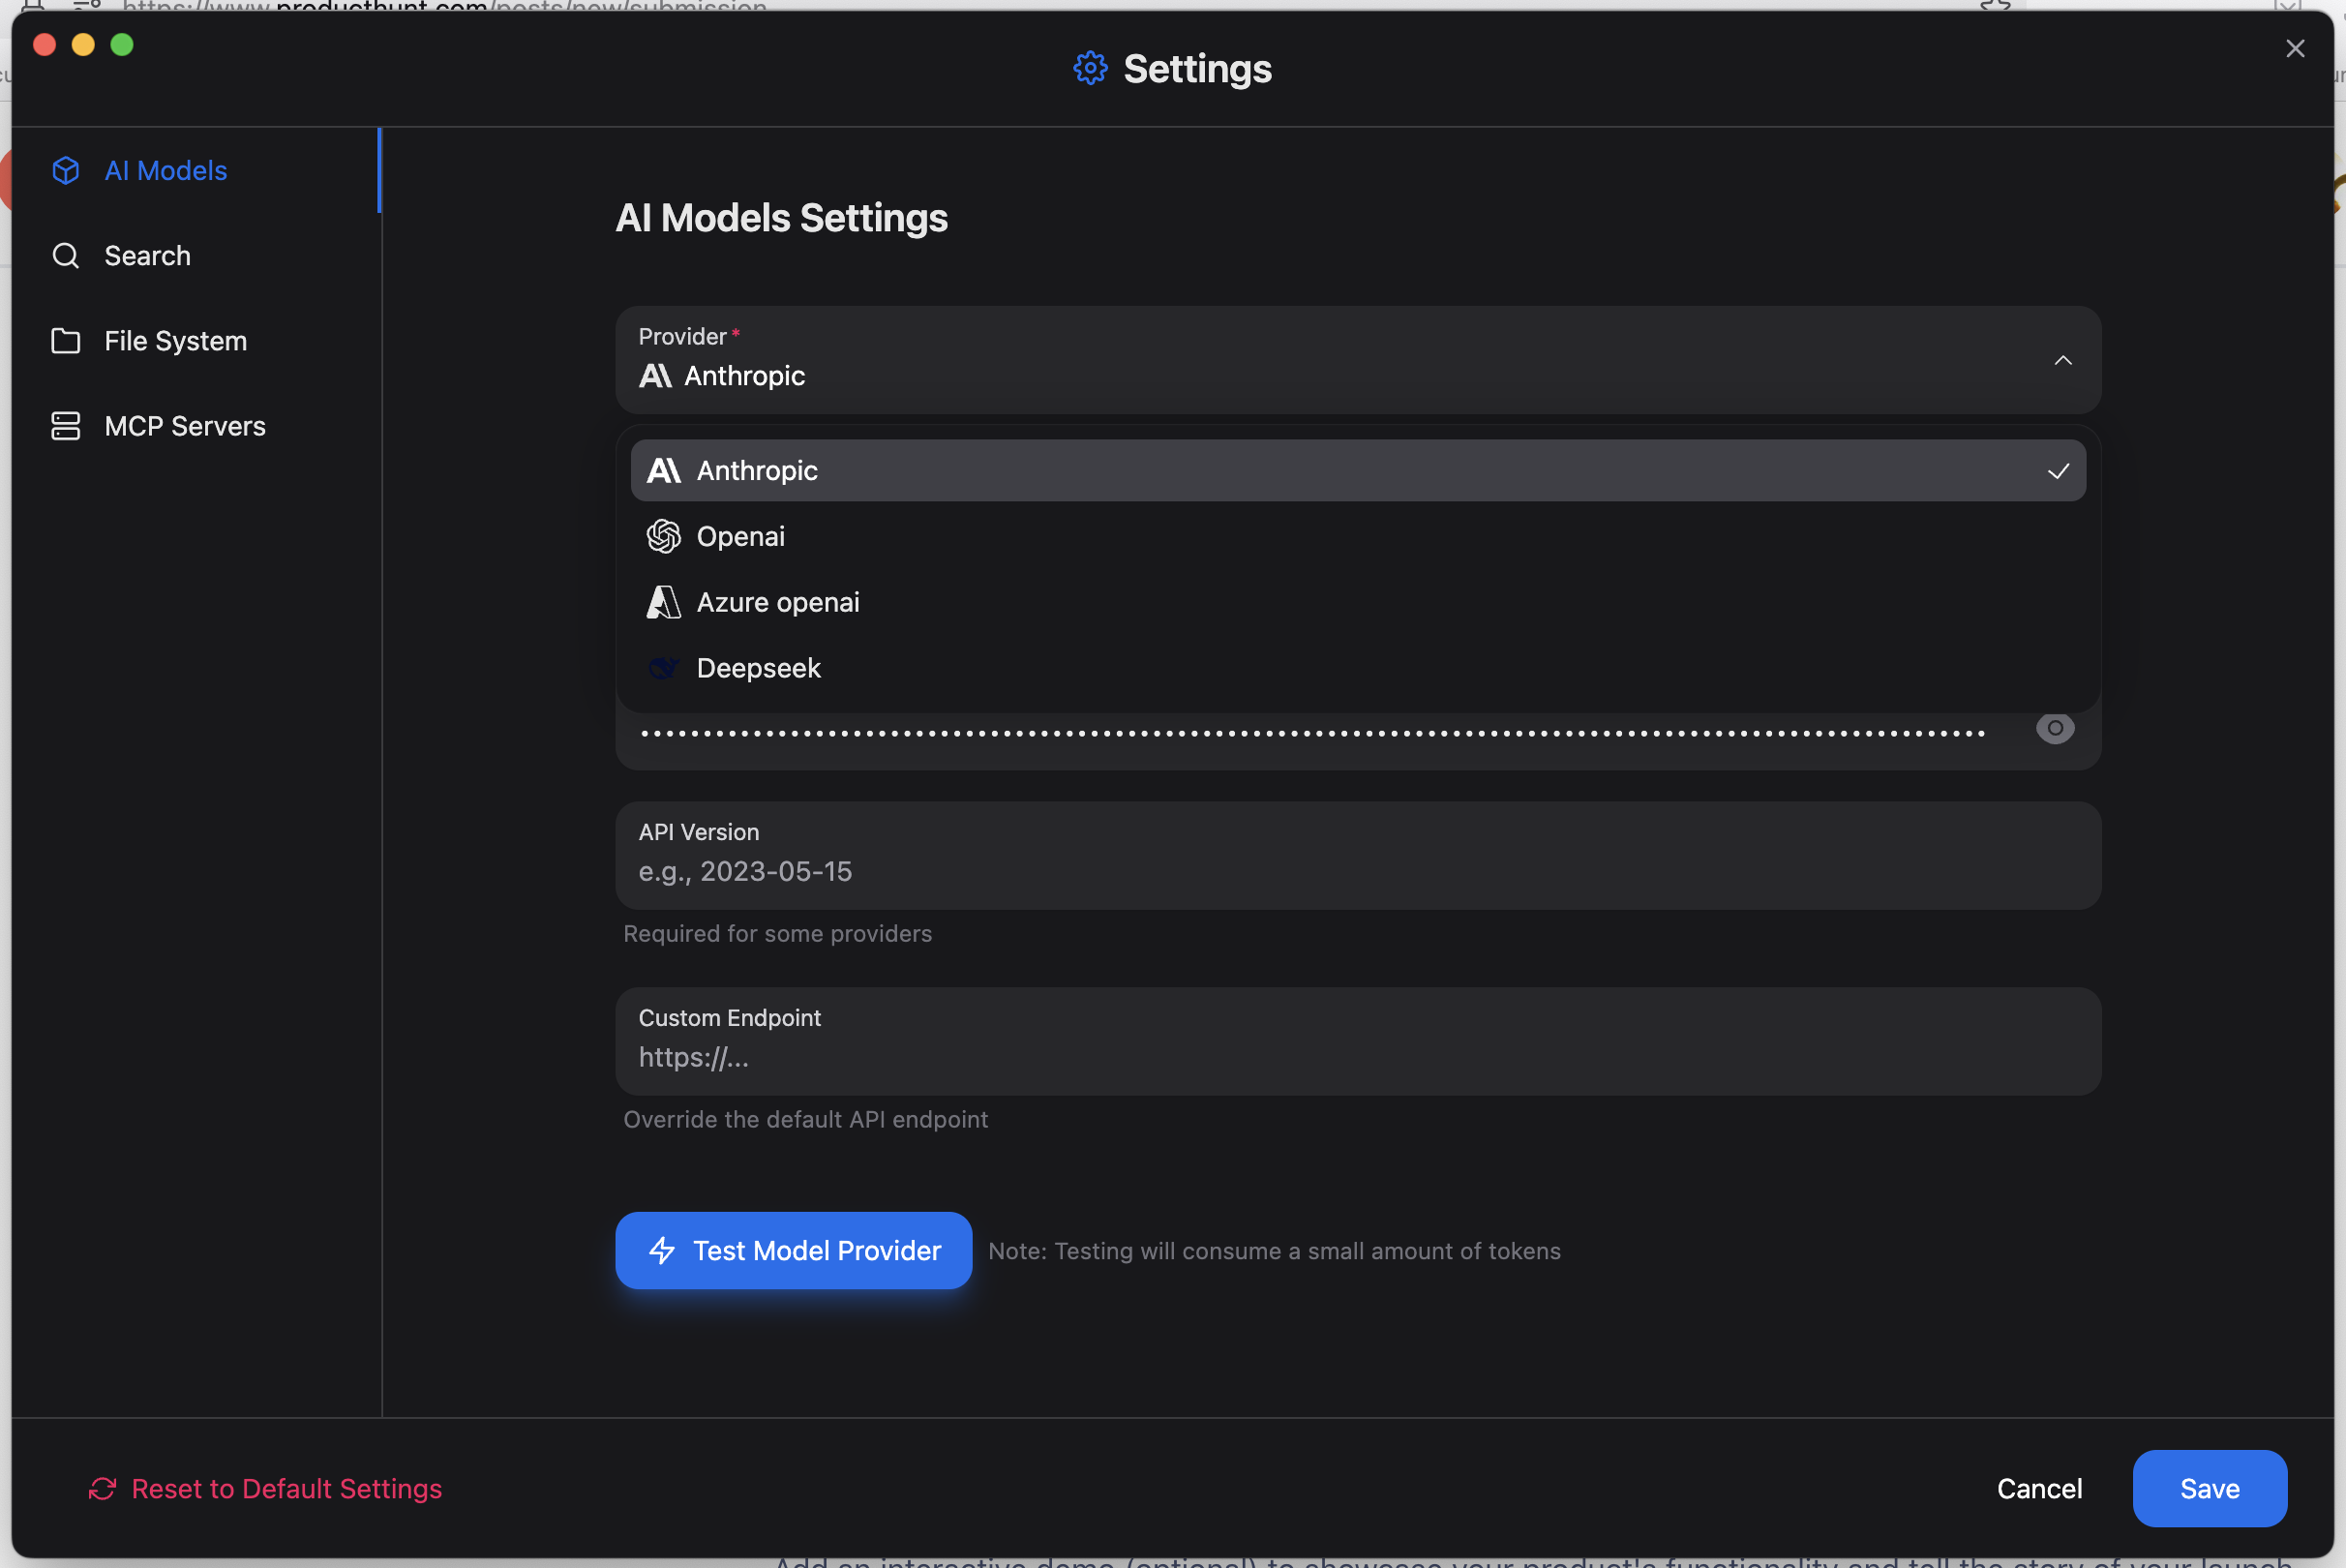Screen dimensions: 2346x1568
Task: Click the MCP Servers server icon
Action: [66, 426]
